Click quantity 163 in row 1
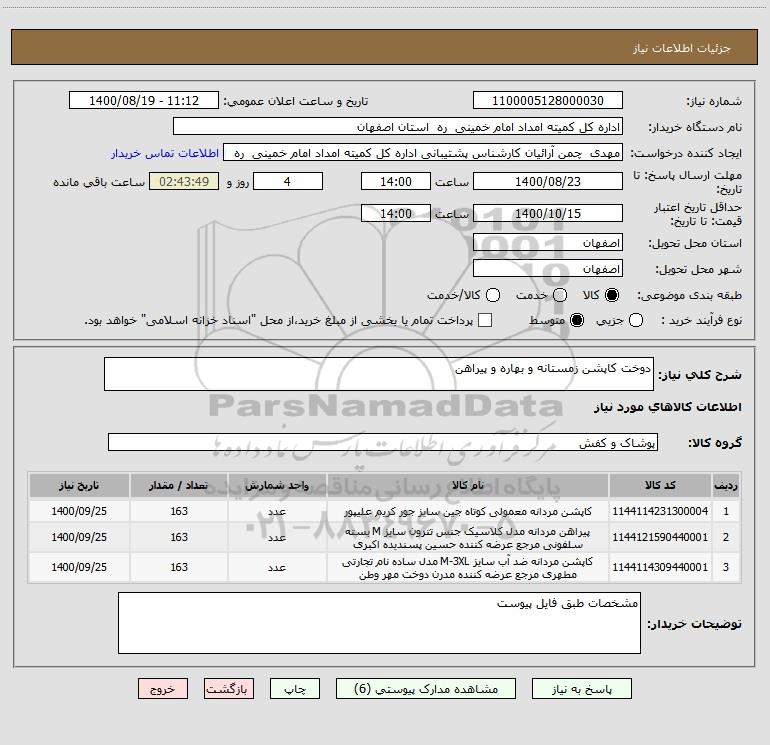The image size is (770, 745). [179, 511]
